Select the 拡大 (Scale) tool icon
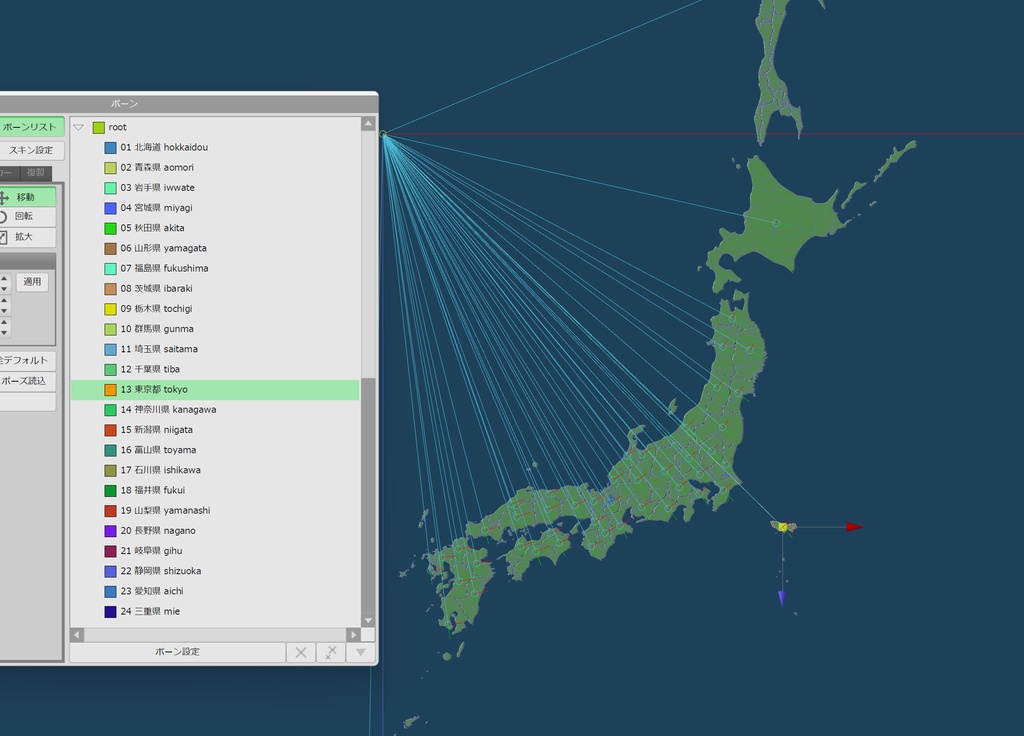Screen dimensions: 1024x736 click(x=25, y=237)
